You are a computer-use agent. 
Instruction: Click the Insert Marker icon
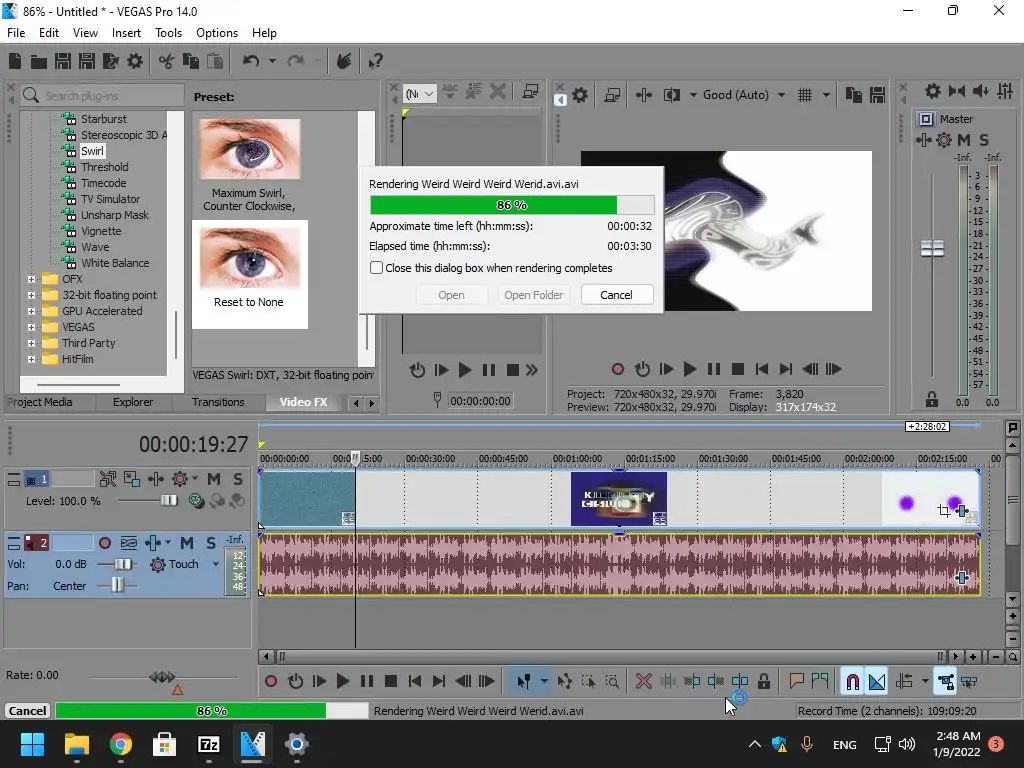[x=795, y=682]
